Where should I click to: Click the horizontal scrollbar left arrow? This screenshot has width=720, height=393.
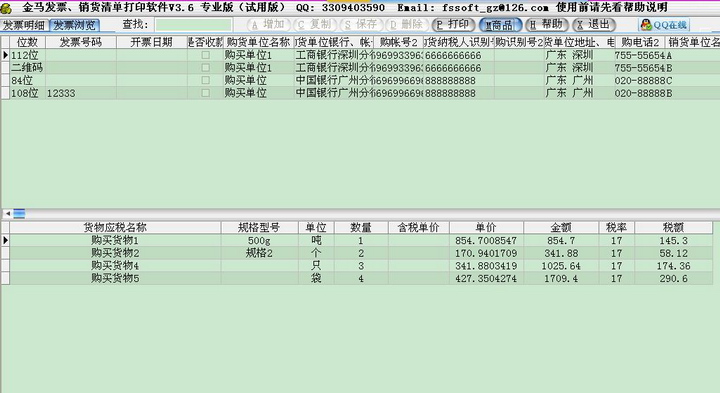click(x=7, y=213)
